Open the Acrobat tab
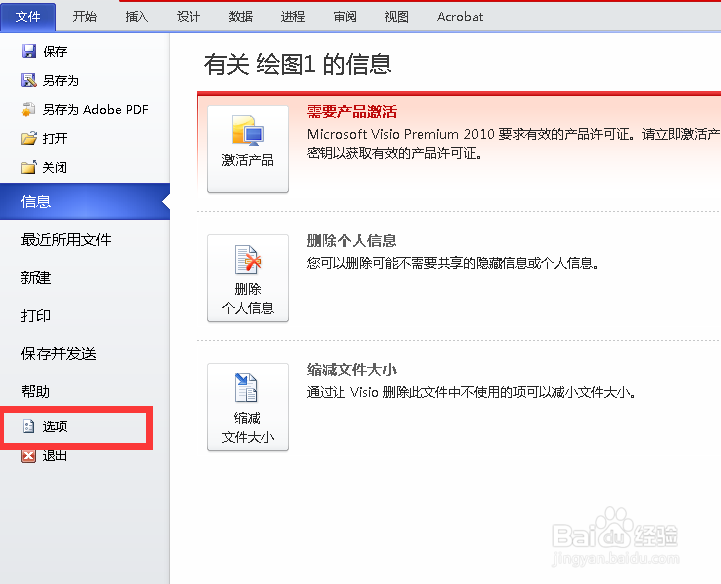Image resolution: width=721 pixels, height=584 pixels. click(460, 17)
